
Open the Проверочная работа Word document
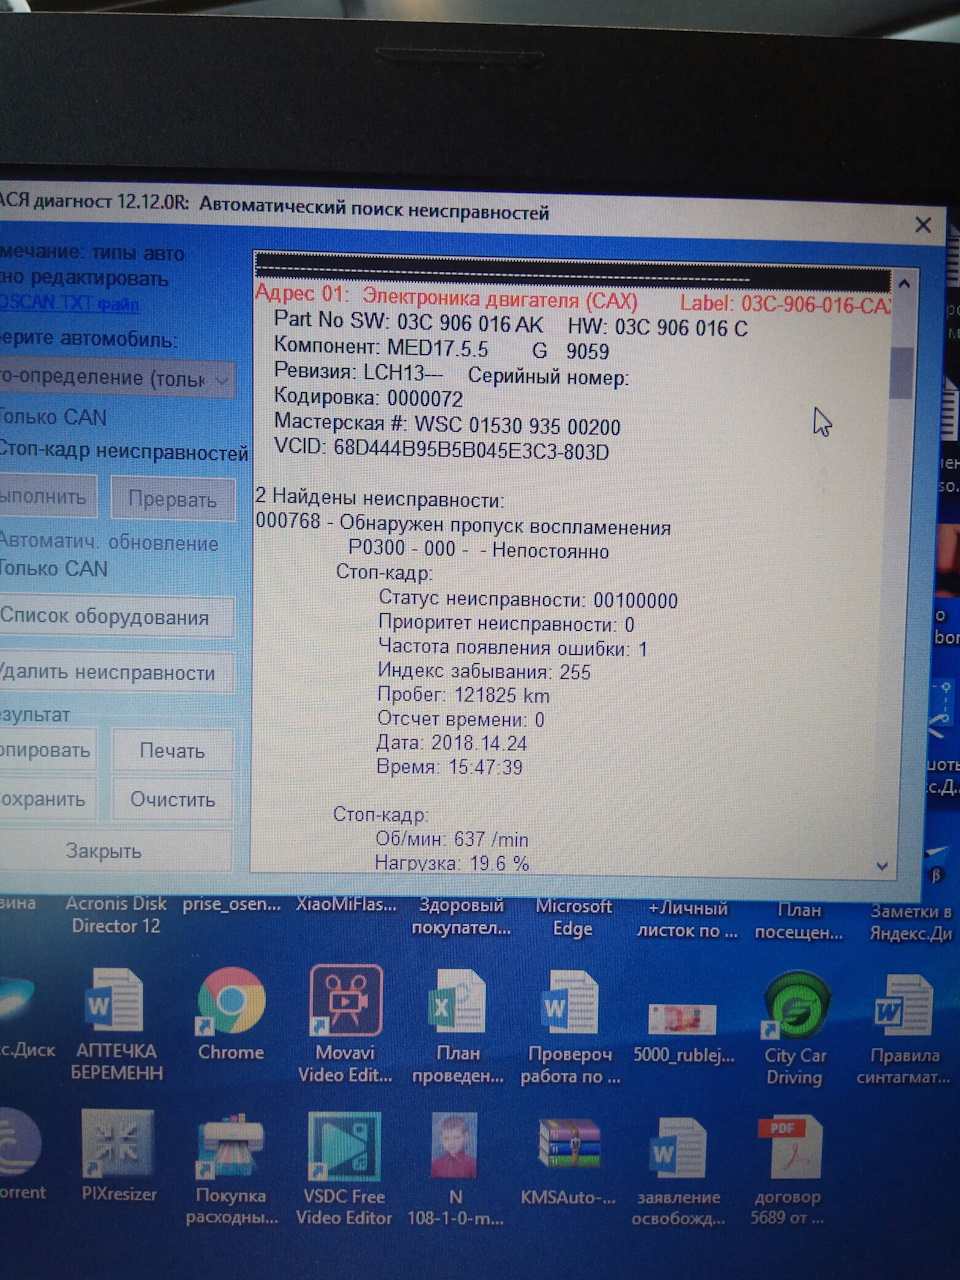(x=570, y=1028)
